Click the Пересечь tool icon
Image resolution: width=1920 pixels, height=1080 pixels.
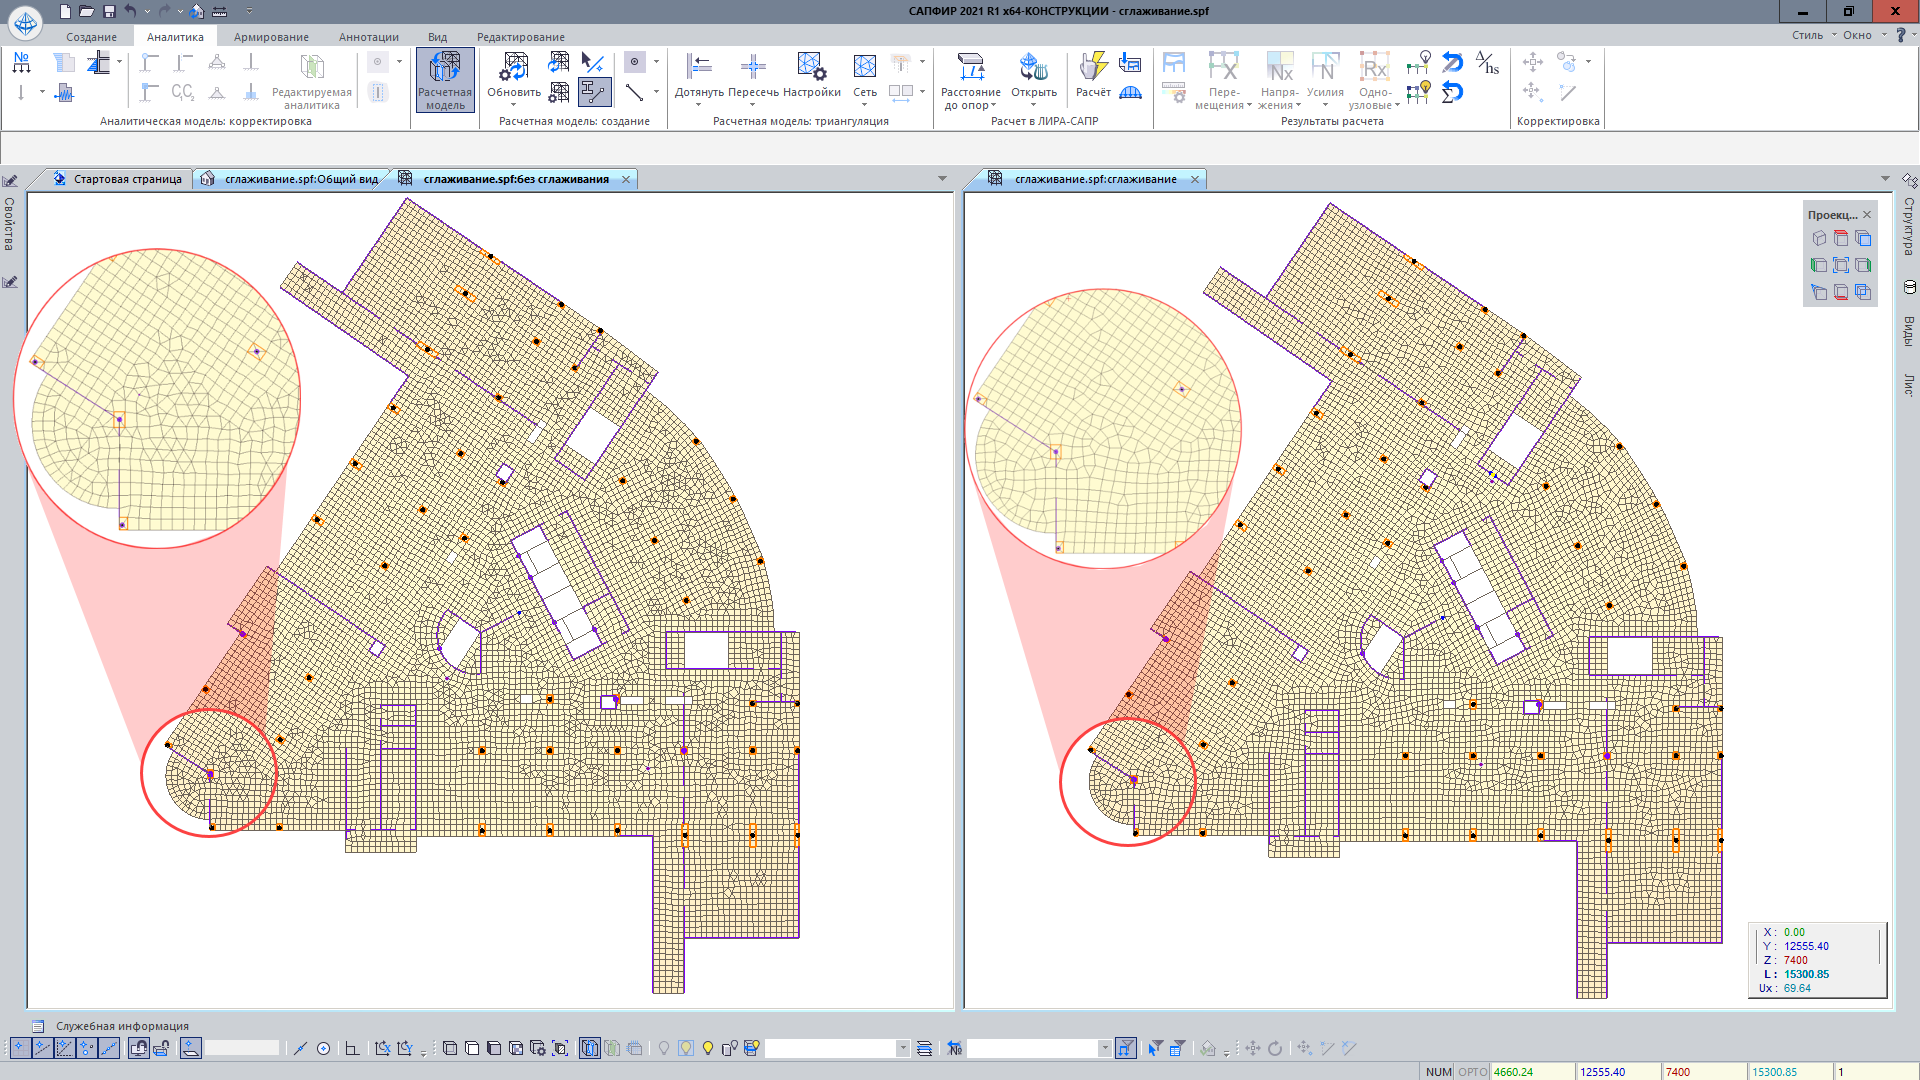(753, 68)
